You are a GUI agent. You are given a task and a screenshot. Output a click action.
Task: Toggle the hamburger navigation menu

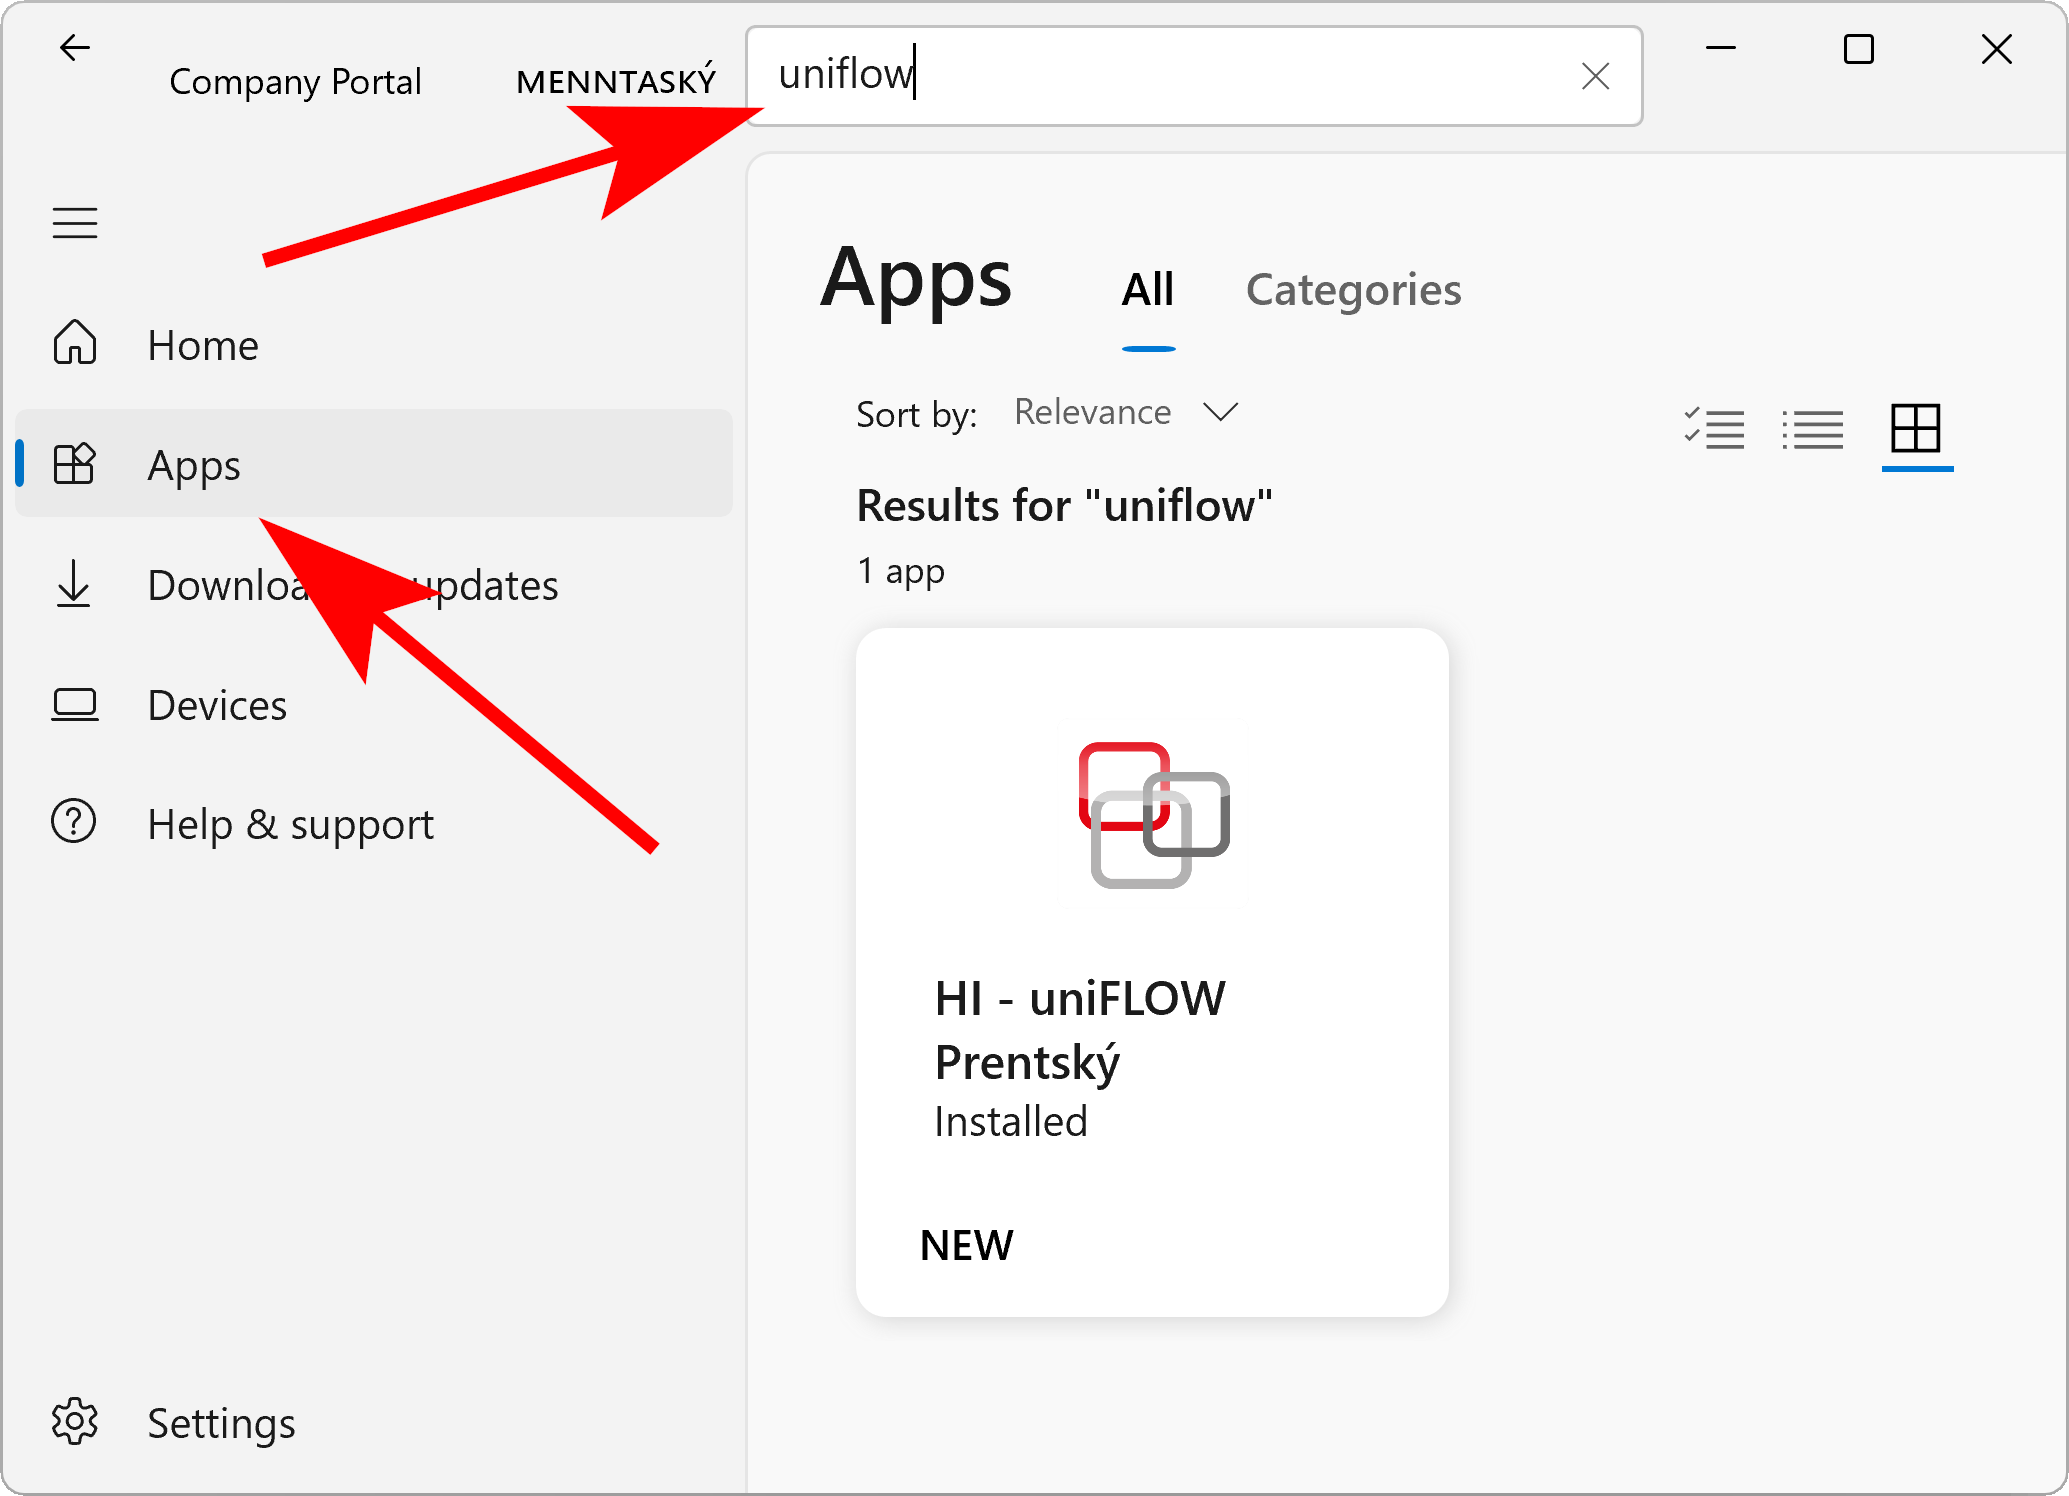coord(75,222)
